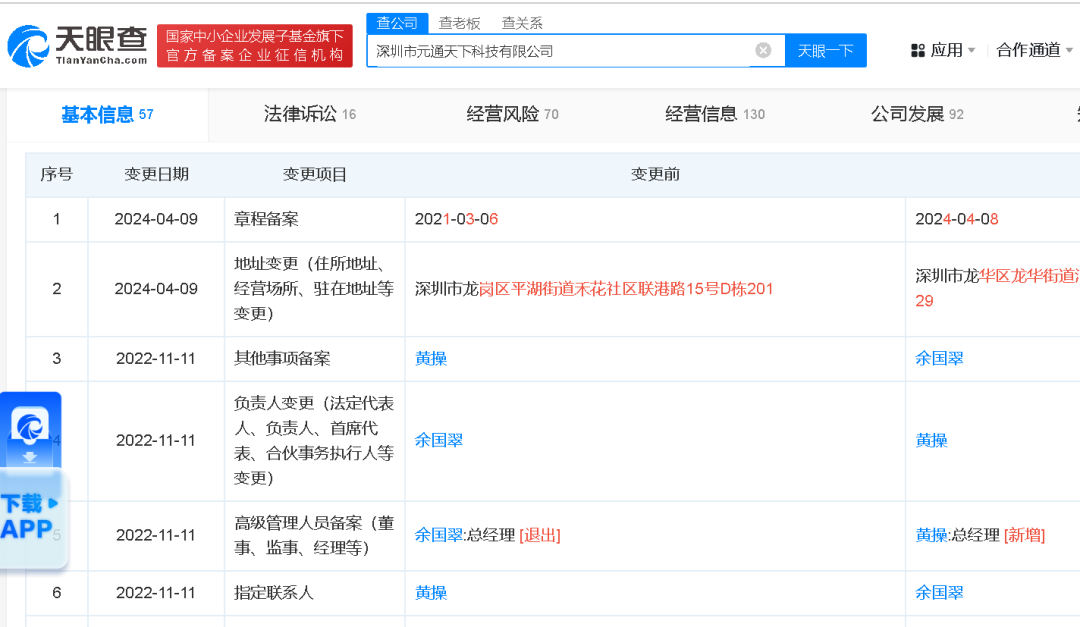Click the floating 天眼查 APP widget icon
Screen dimensions: 1080x627
[30, 424]
